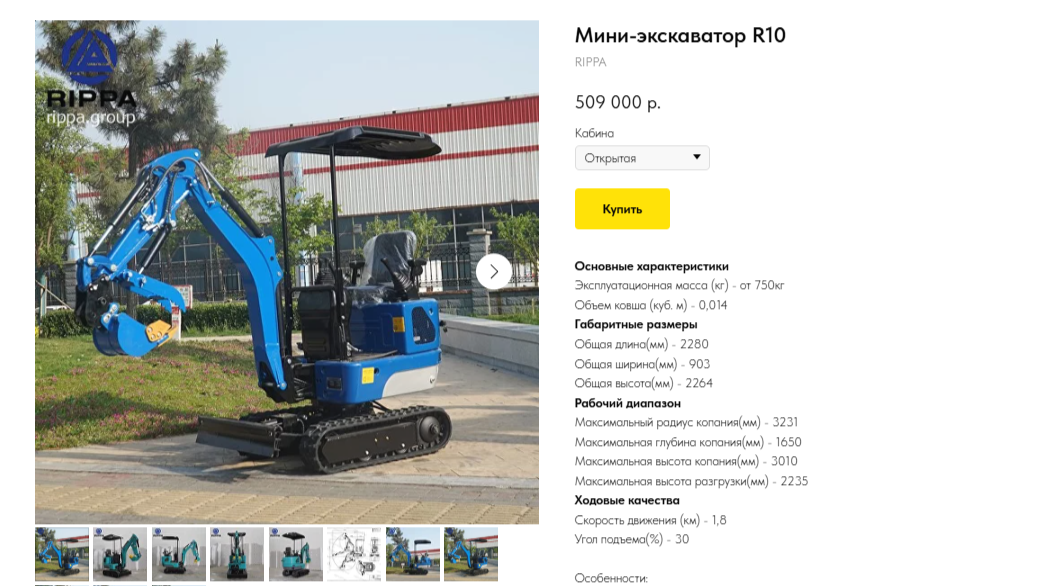Open the Кабина dropdown arrow
Image resolution: width=1039 pixels, height=586 pixels.
click(696, 157)
